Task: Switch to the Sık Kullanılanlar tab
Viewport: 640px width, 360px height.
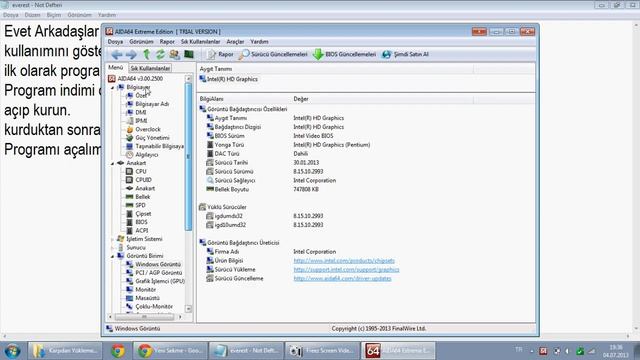Action: (x=150, y=68)
